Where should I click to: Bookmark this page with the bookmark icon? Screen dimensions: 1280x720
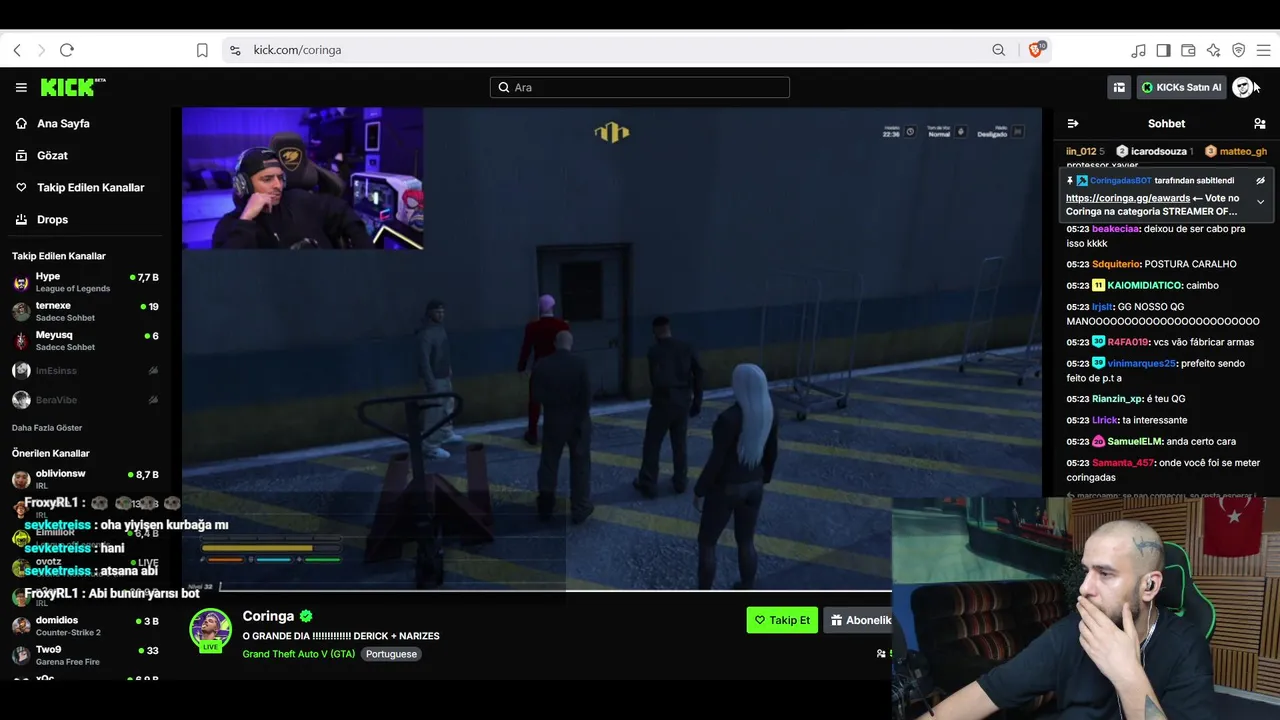202,50
